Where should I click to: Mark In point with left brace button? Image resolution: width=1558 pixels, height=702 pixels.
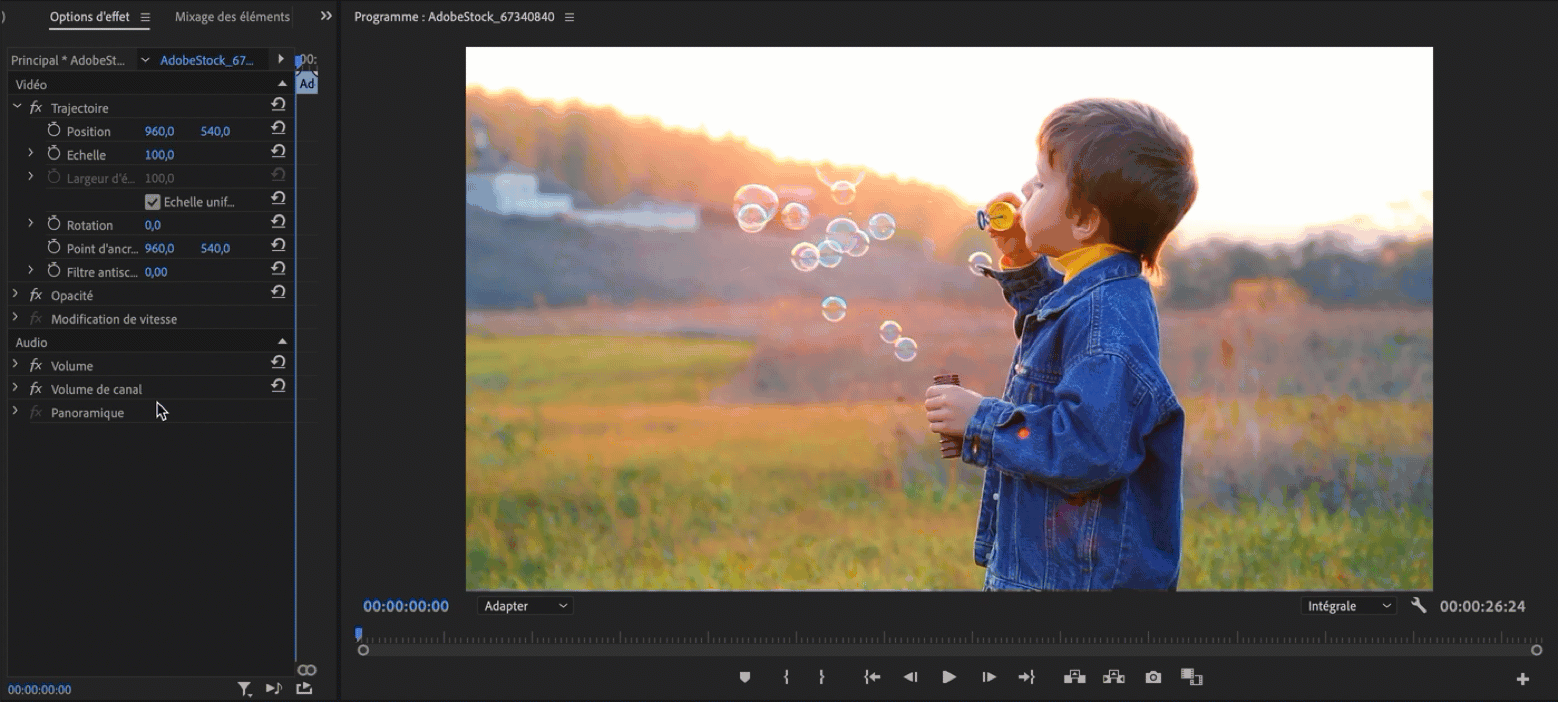[x=786, y=677]
